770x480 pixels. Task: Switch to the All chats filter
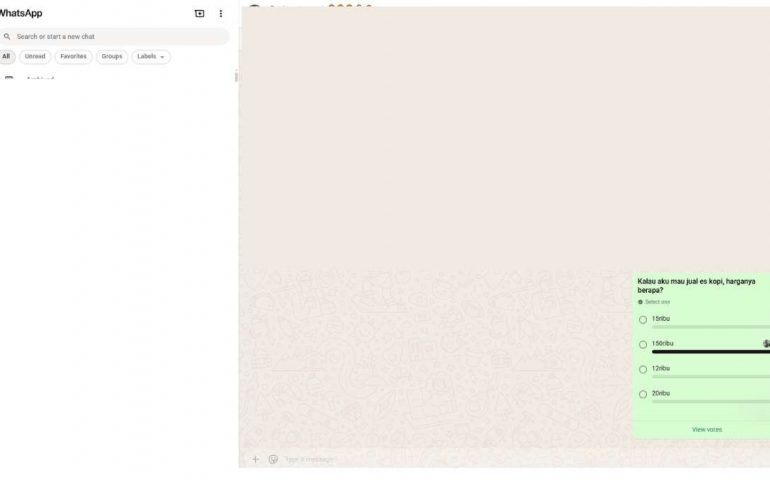[6, 57]
